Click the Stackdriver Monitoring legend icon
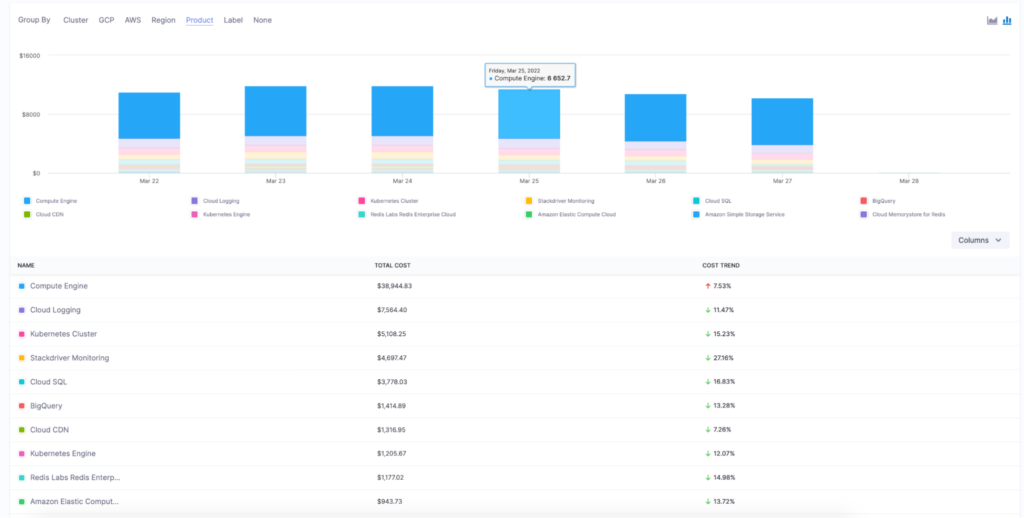Viewport: 1024px width, 518px height. click(529, 201)
